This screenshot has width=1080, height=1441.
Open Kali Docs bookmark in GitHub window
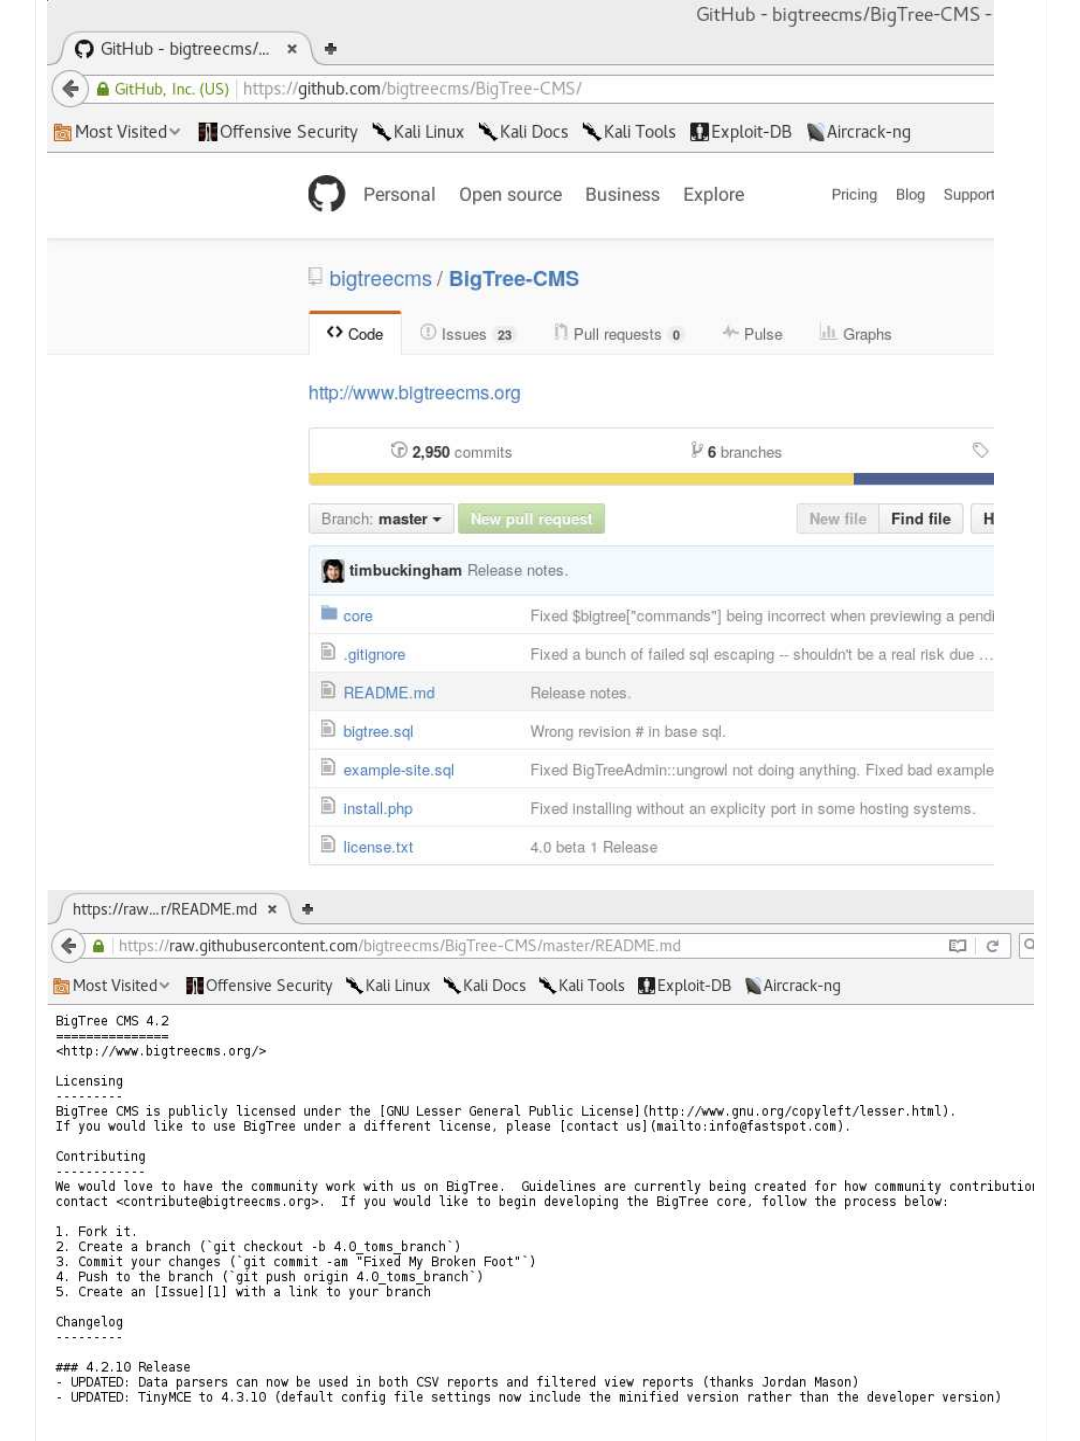click(523, 132)
